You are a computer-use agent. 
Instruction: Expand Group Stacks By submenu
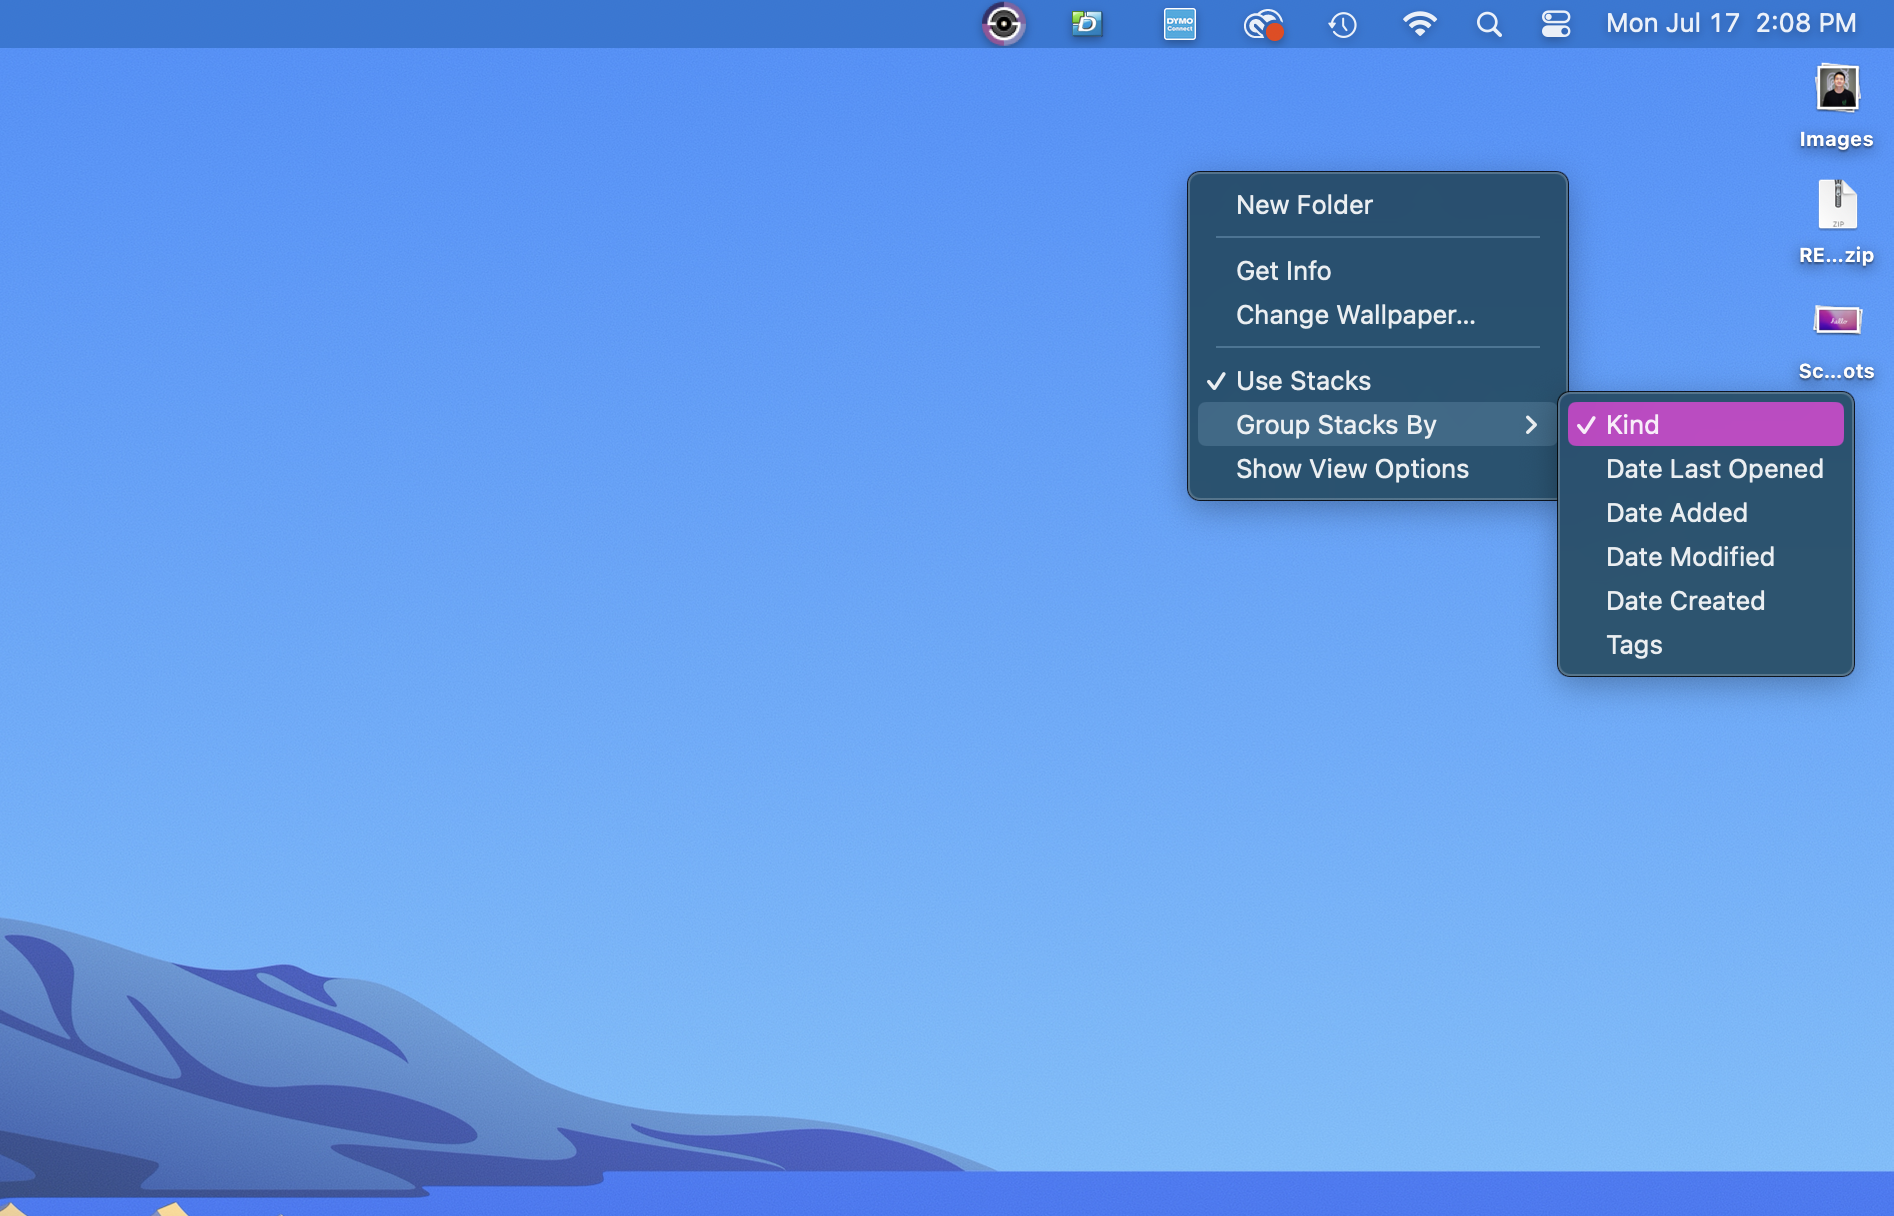click(1377, 425)
